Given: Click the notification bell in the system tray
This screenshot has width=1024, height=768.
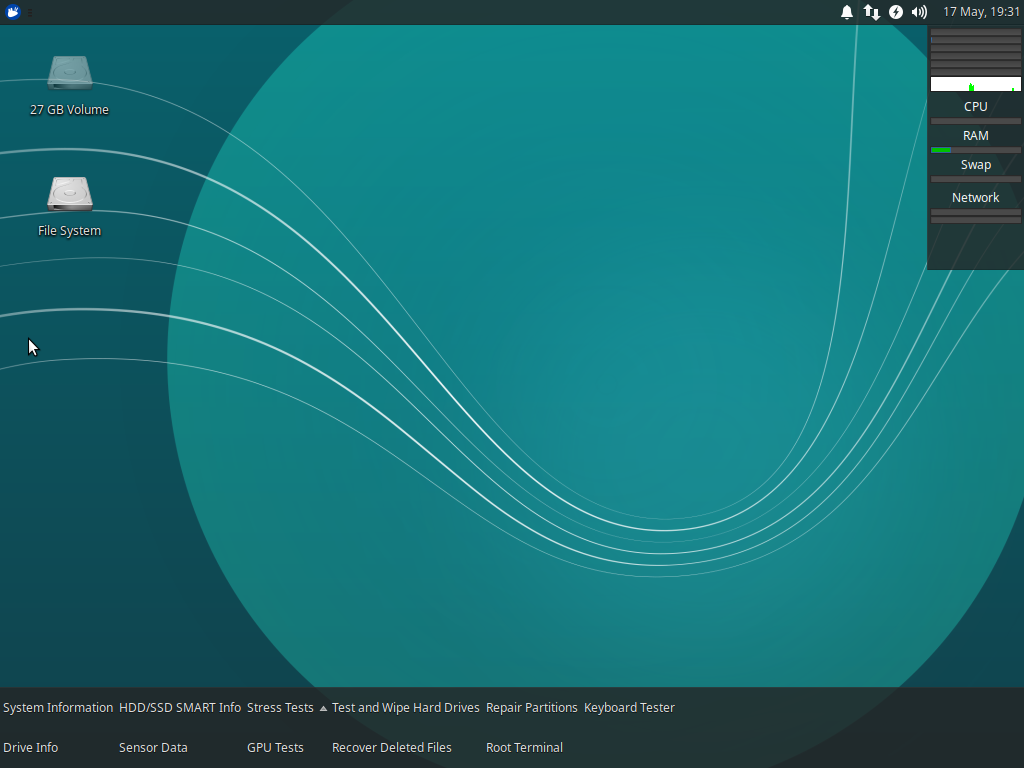Looking at the screenshot, I should point(846,12).
